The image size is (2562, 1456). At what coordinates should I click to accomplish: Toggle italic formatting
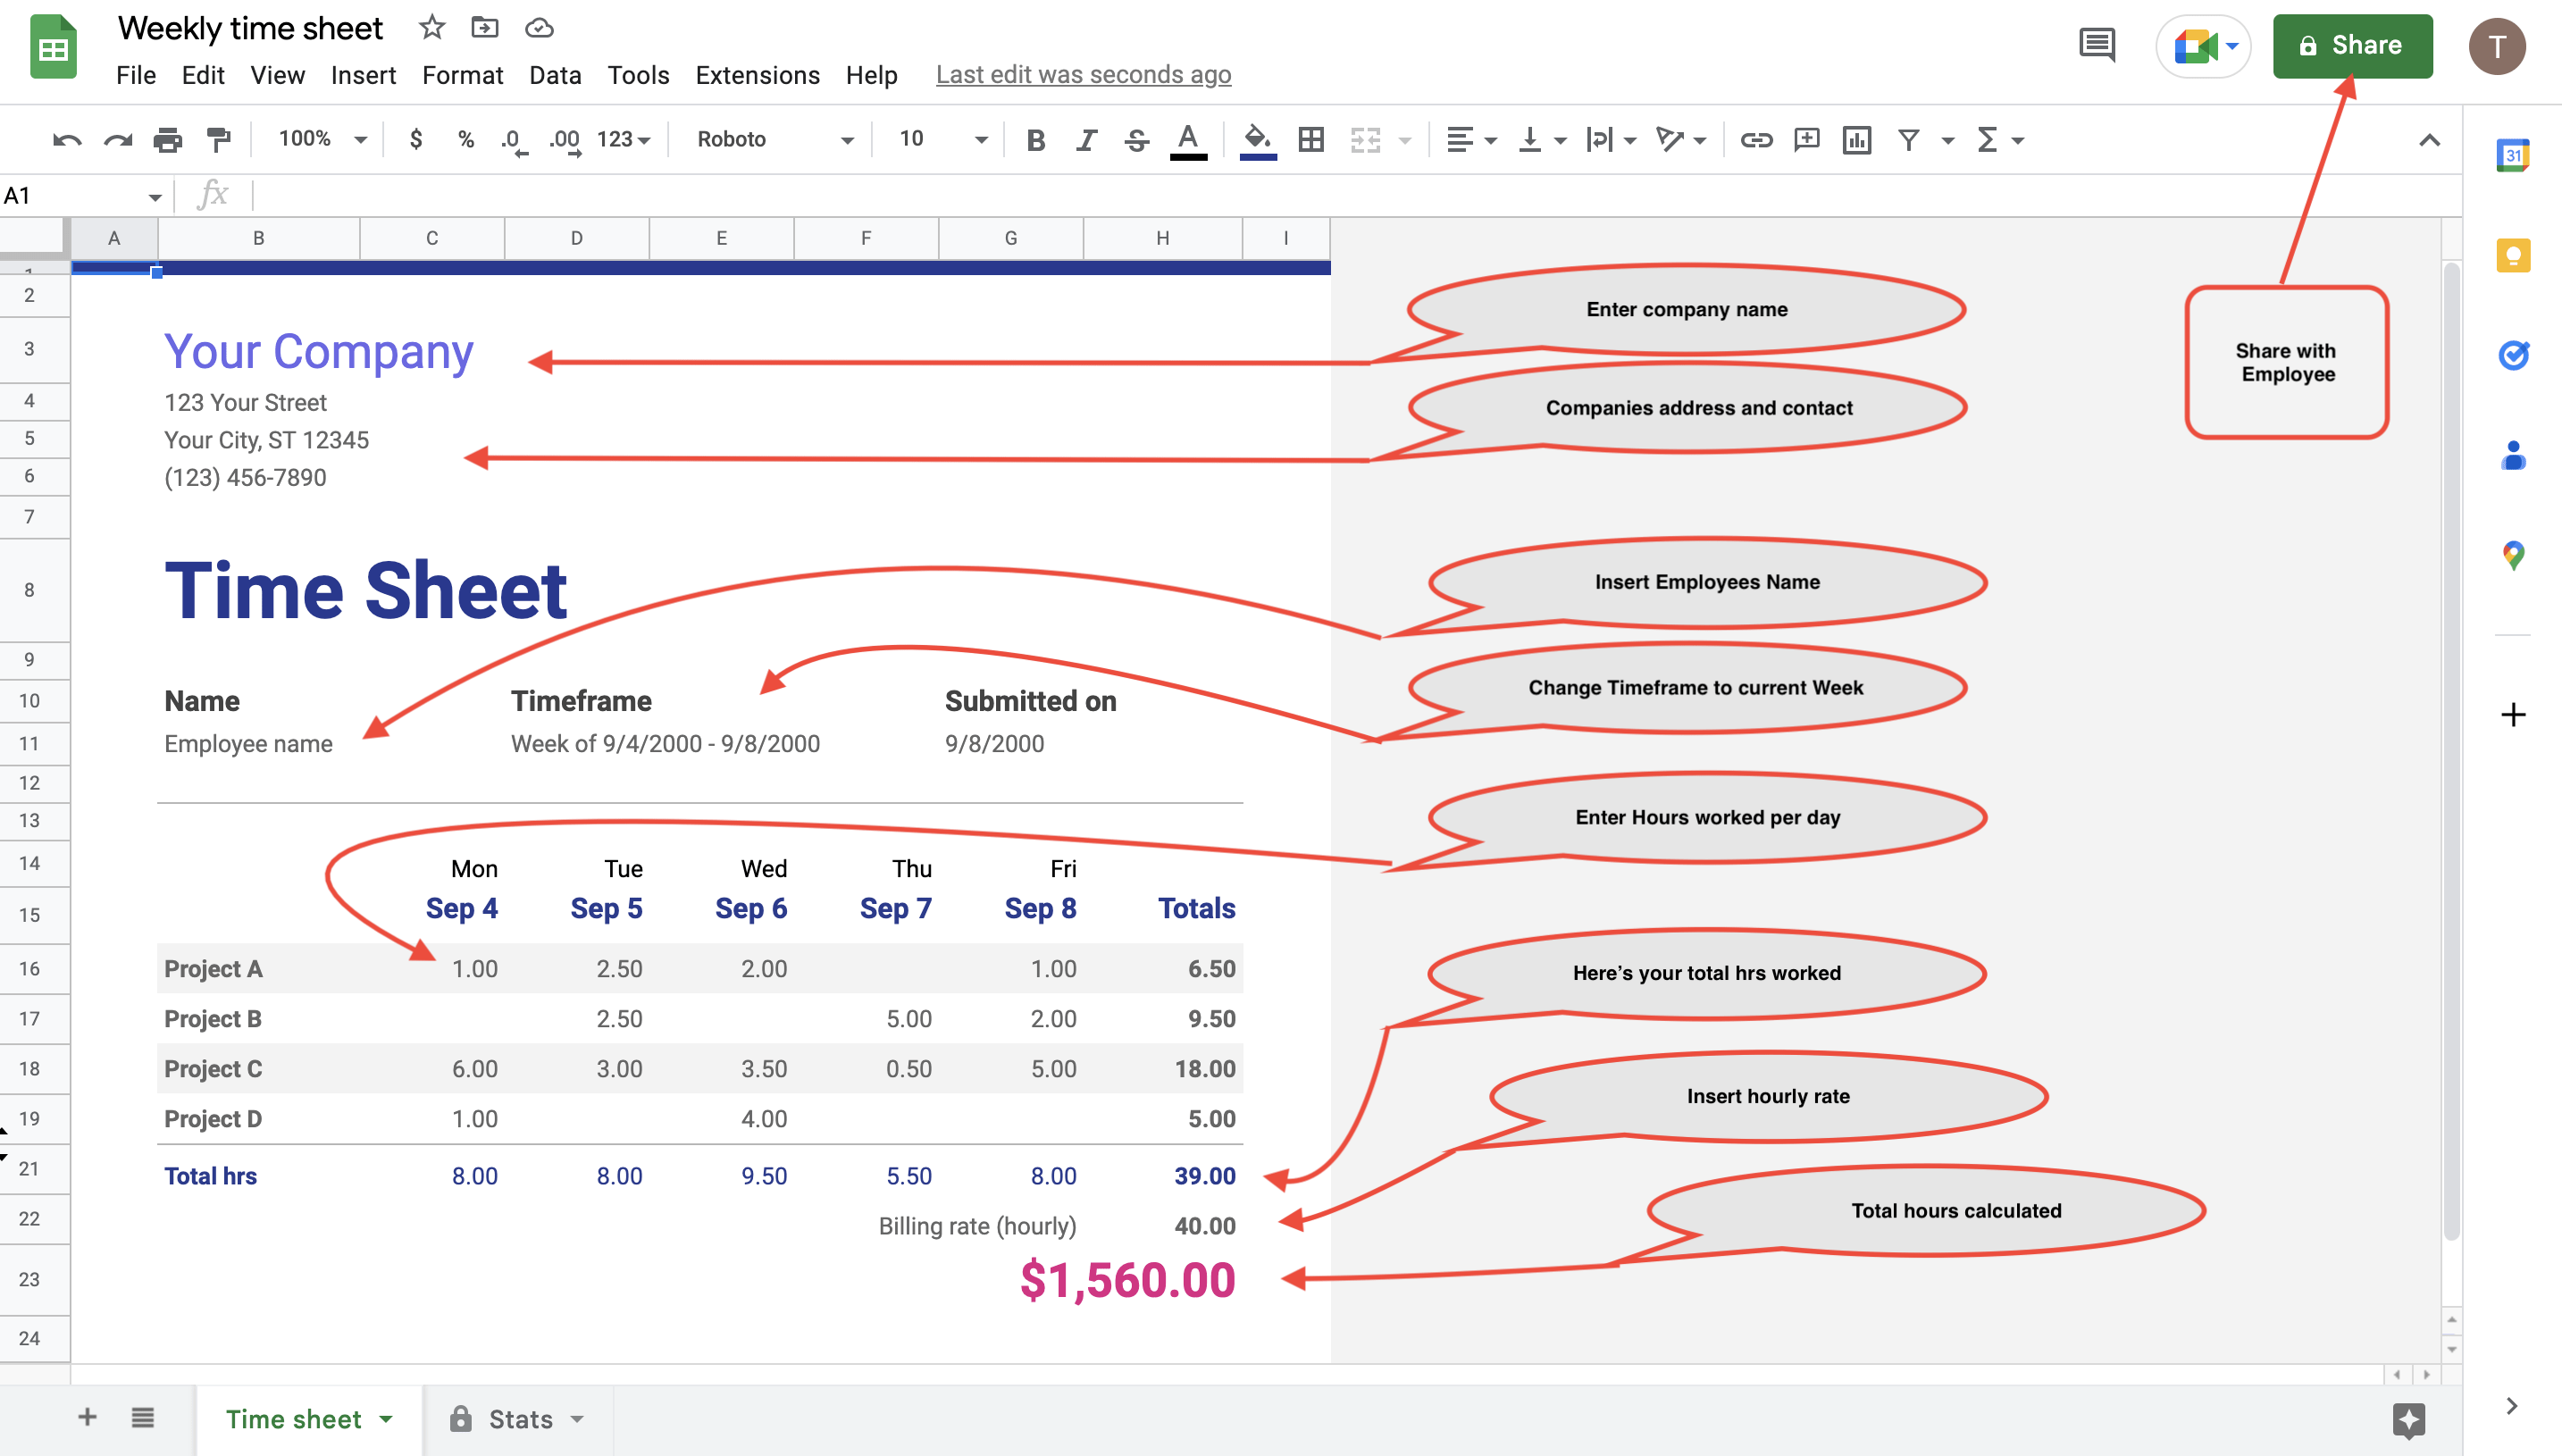(1086, 140)
